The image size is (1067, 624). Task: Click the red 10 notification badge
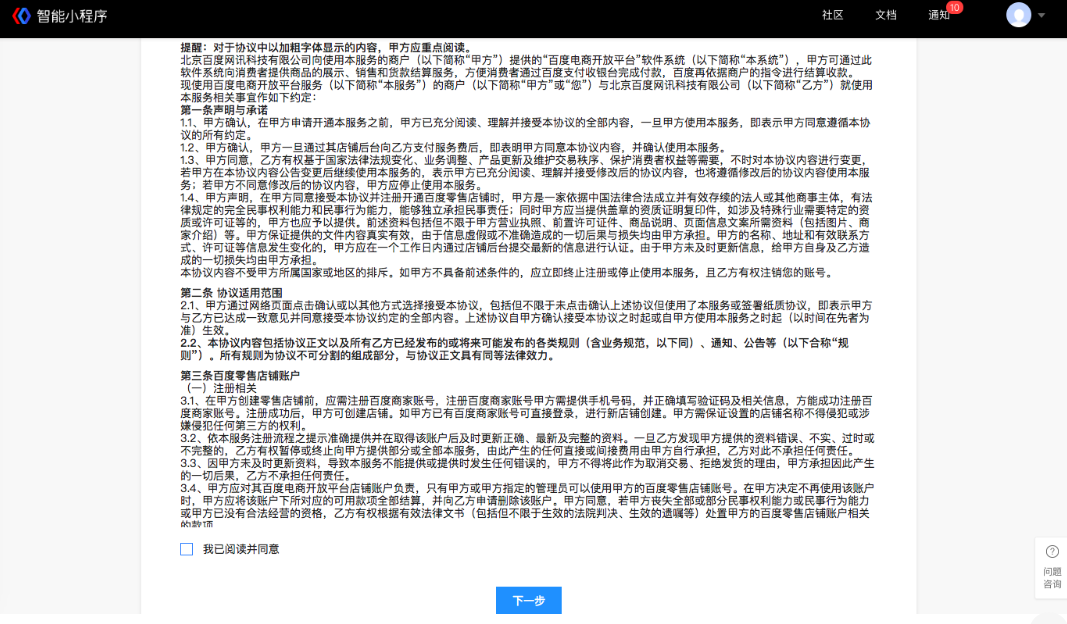click(x=955, y=7)
